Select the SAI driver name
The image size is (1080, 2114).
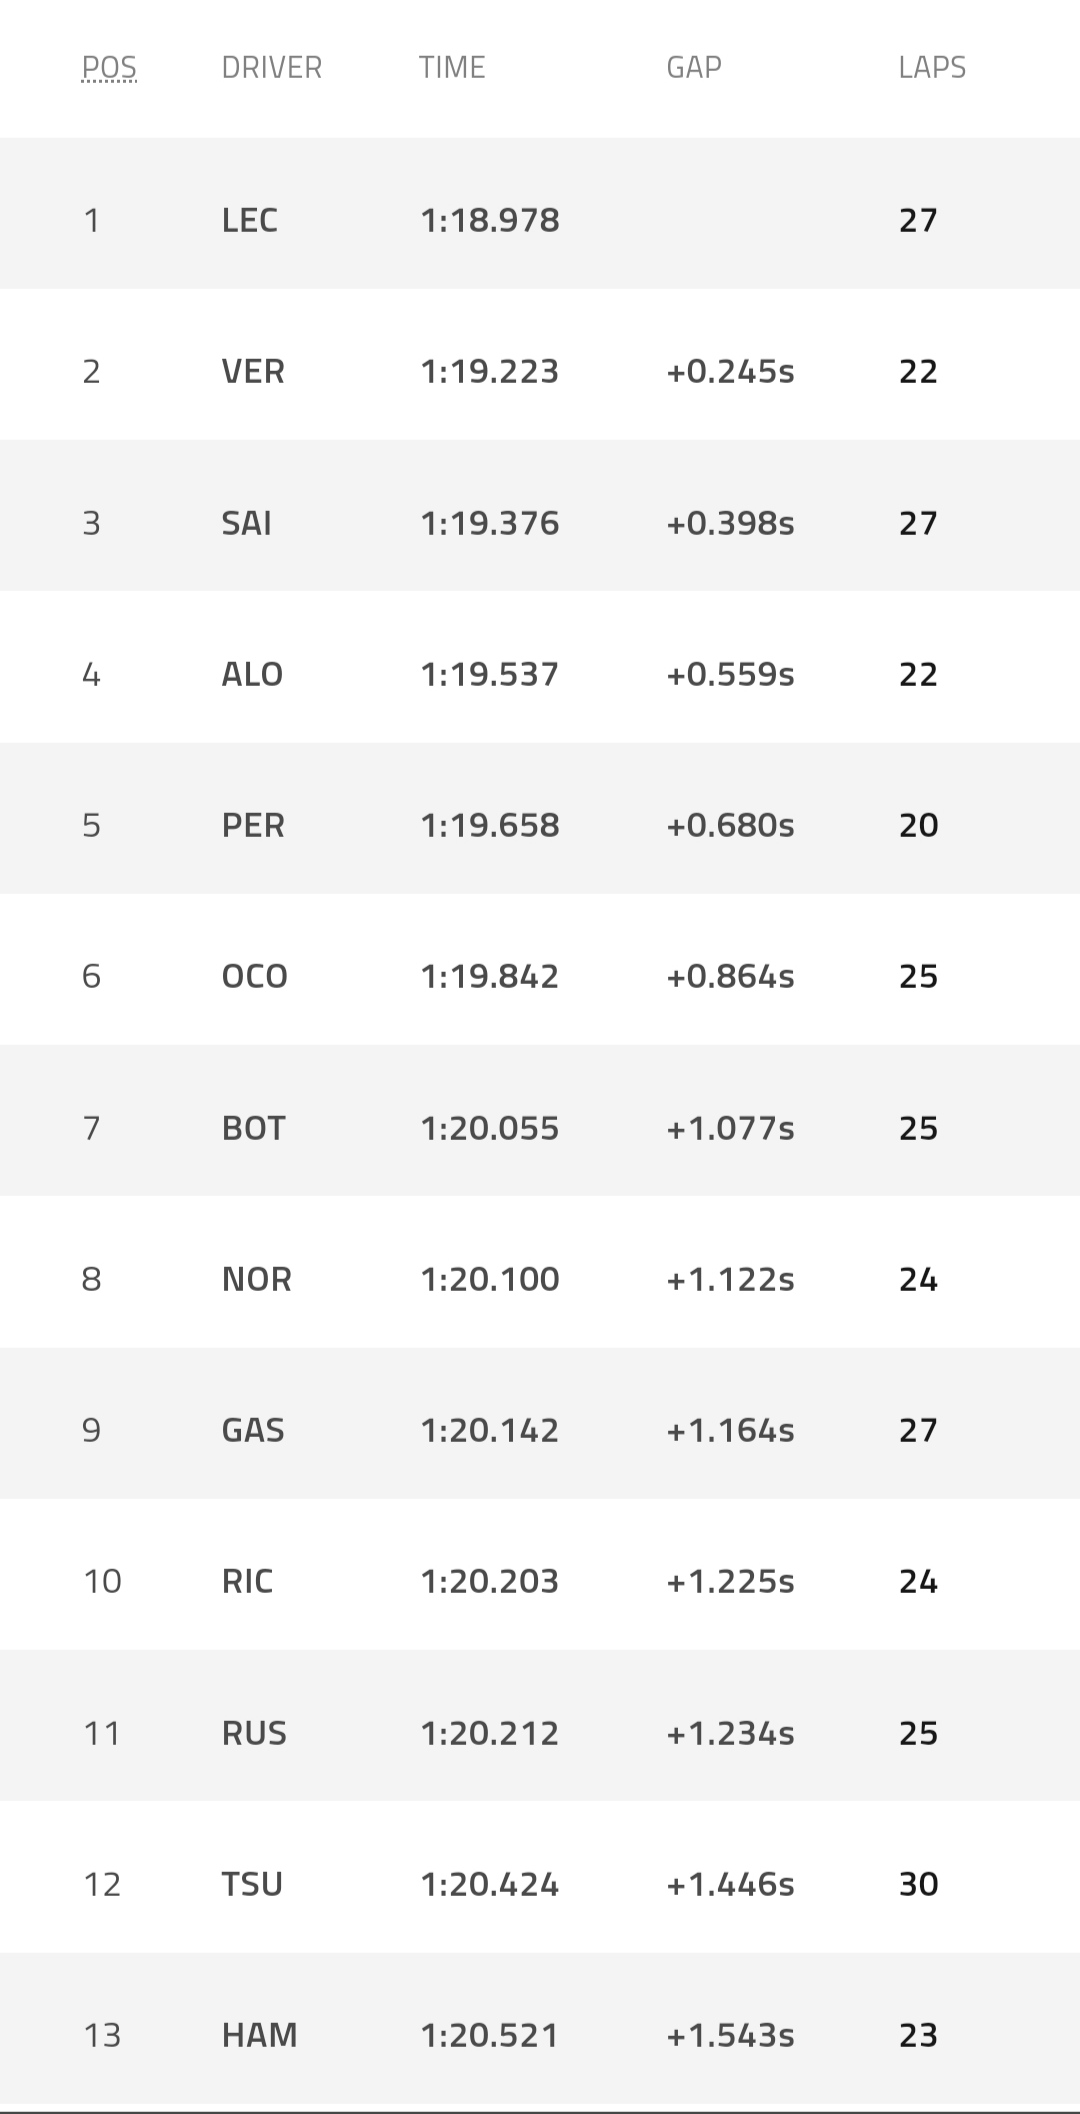pyautogui.click(x=246, y=523)
